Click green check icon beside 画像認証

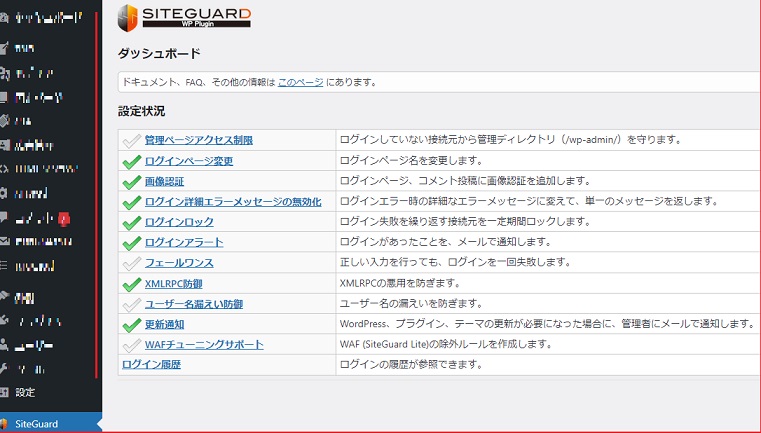click(131, 182)
